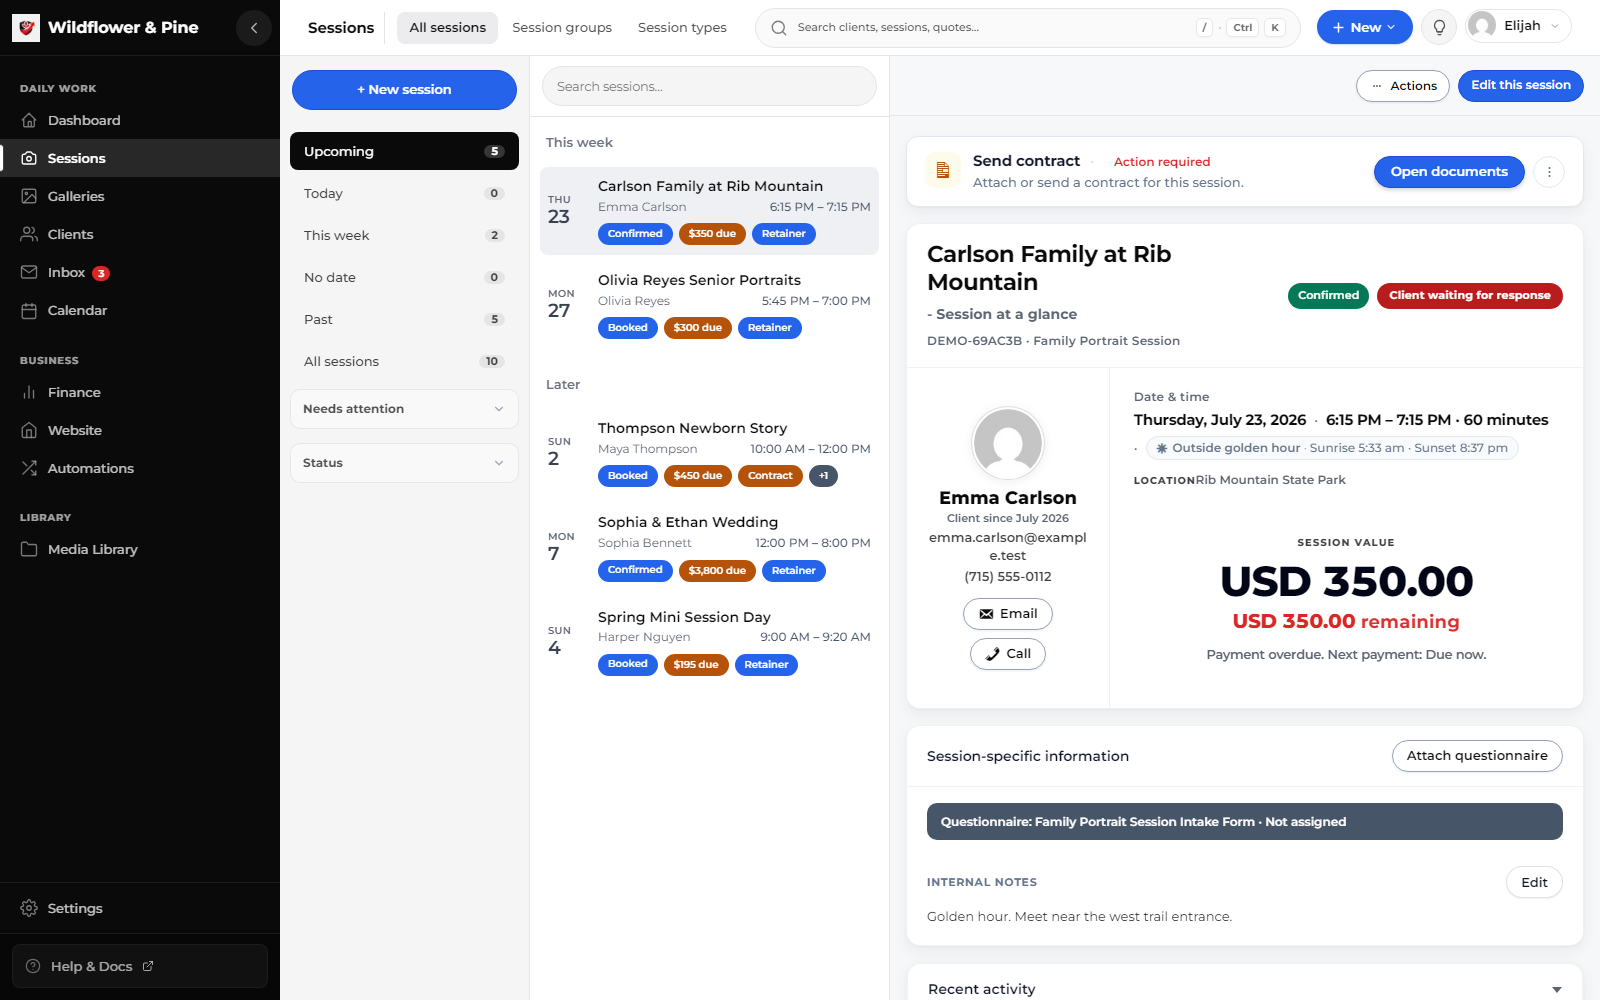Click the contract document icon in Send contract card
The width and height of the screenshot is (1600, 1000).
pos(942,171)
